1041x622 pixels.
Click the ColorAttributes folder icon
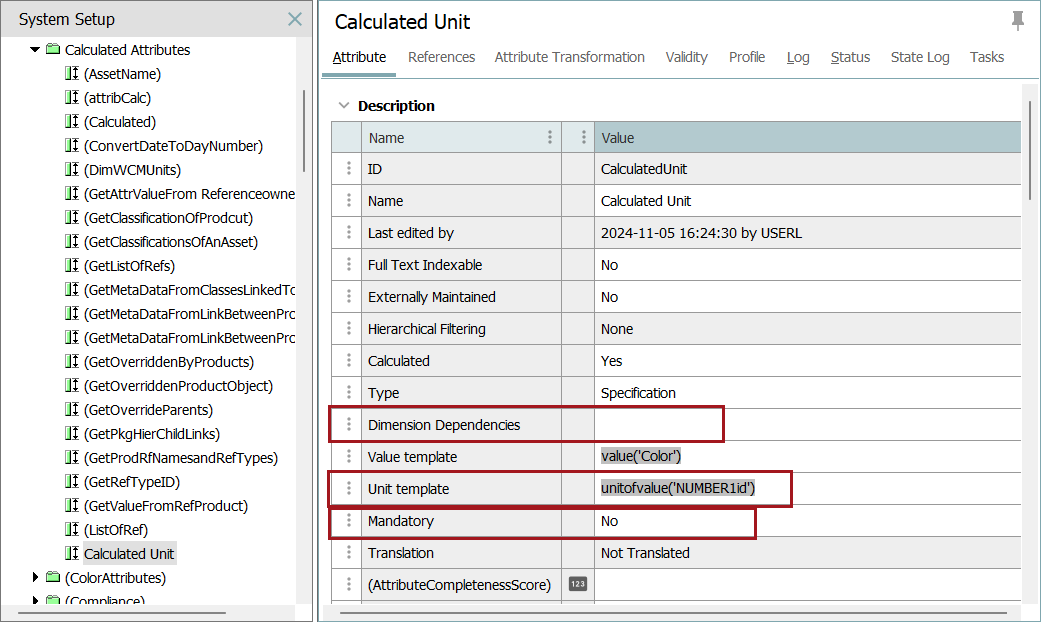point(52,578)
